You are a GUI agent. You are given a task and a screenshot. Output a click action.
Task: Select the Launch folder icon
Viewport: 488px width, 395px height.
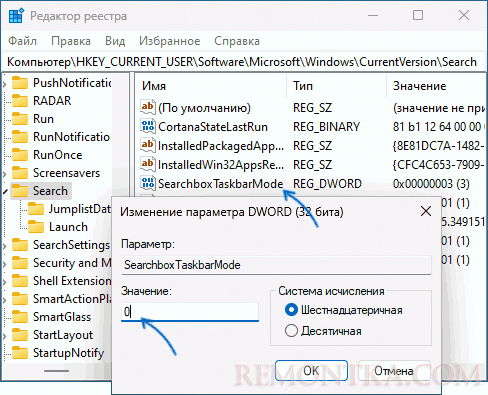[x=36, y=227]
